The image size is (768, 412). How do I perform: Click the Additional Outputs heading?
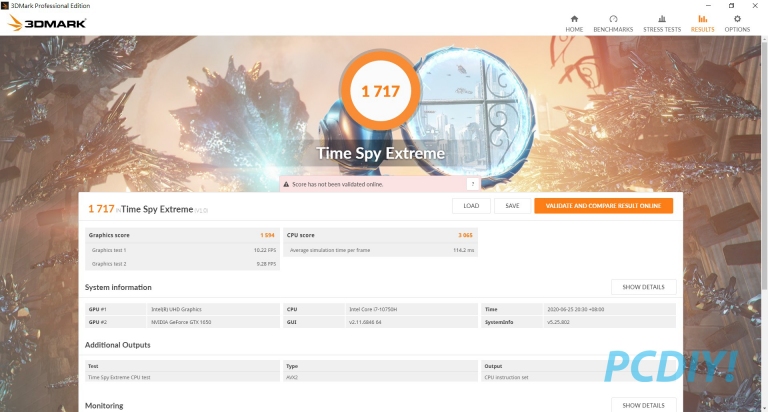(x=118, y=345)
